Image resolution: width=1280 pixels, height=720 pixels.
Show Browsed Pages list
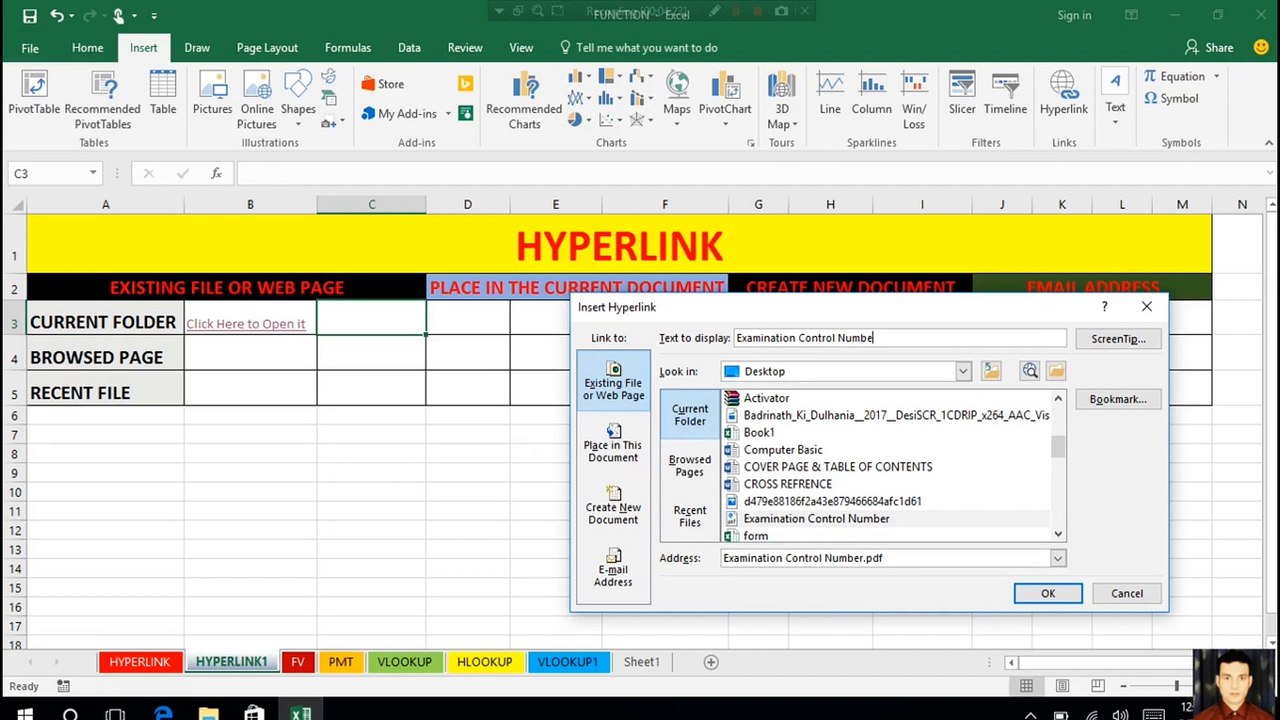point(689,465)
